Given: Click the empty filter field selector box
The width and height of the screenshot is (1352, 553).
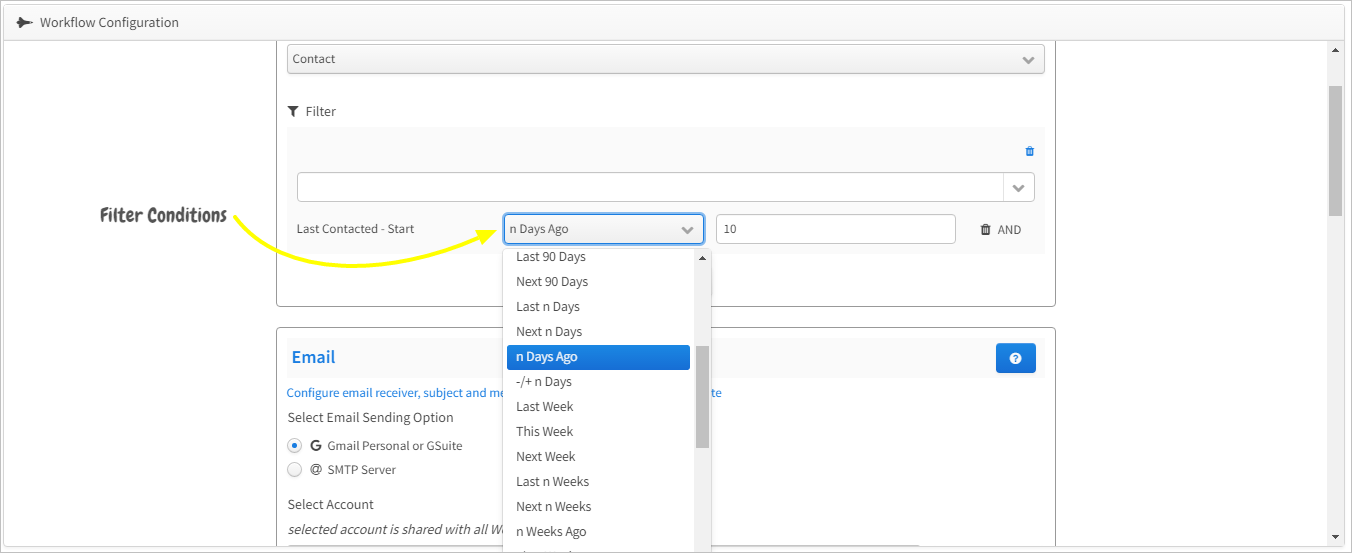Looking at the screenshot, I should [650, 187].
